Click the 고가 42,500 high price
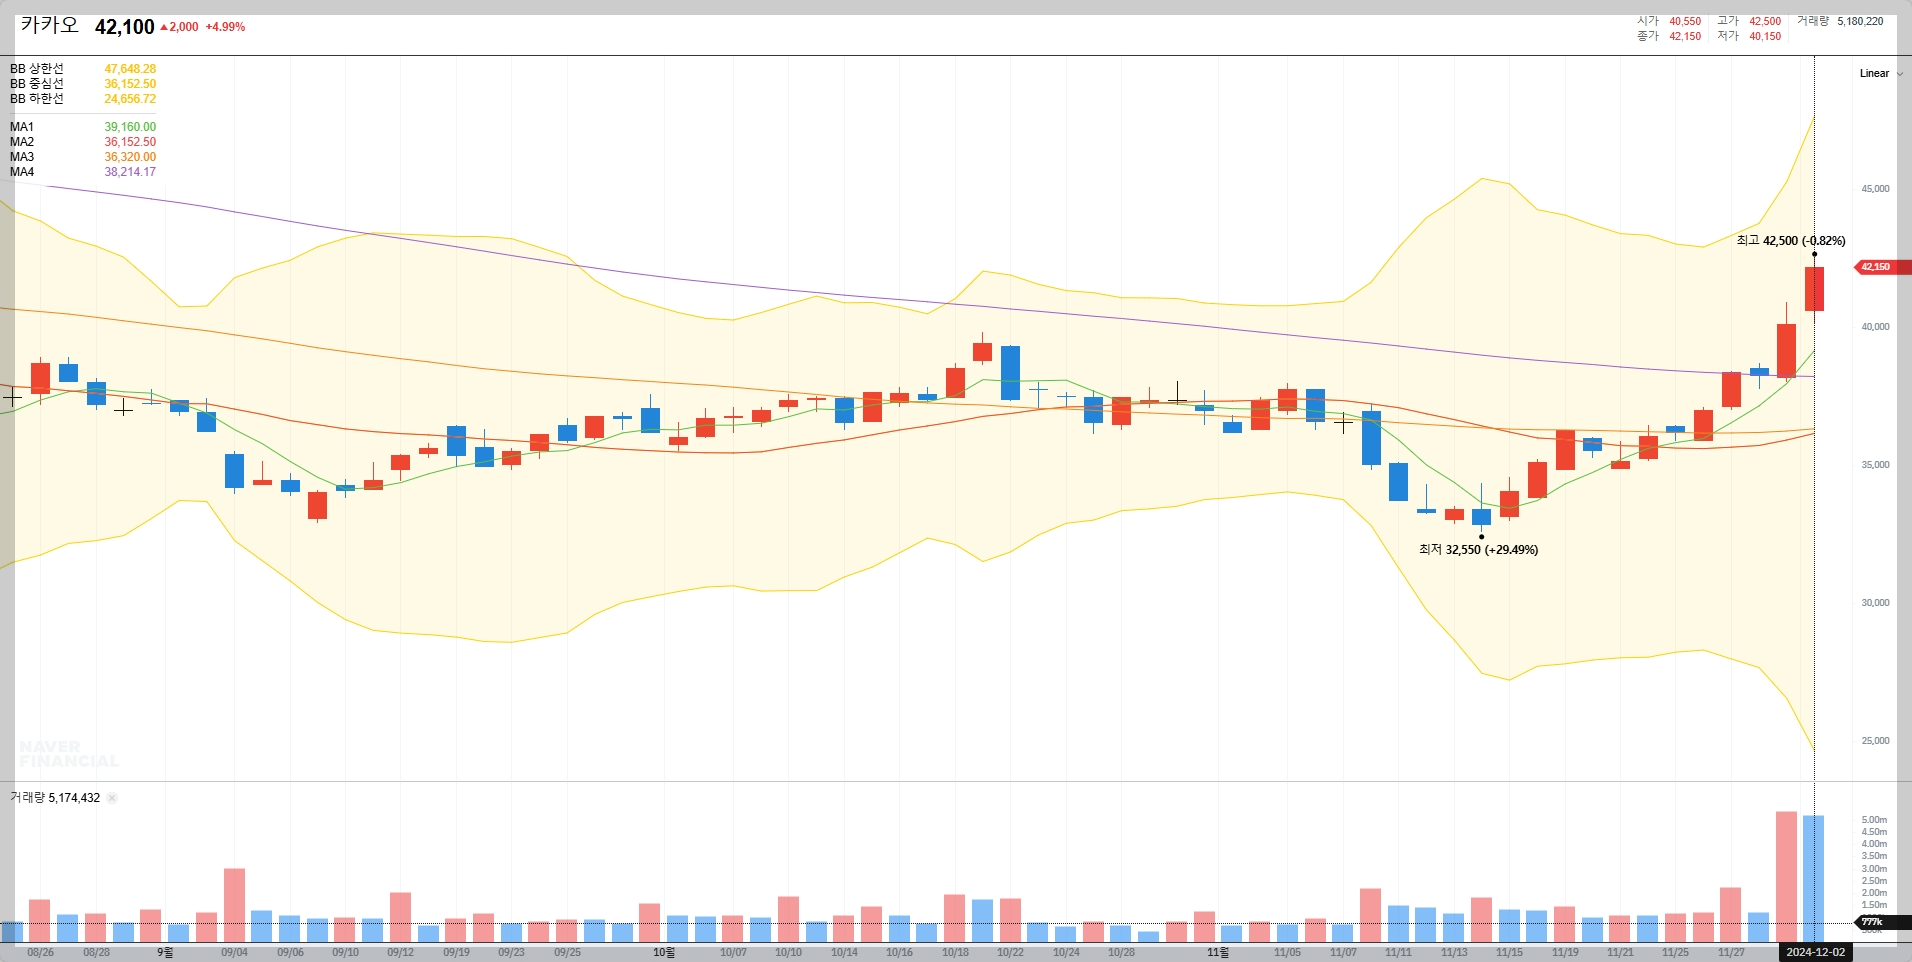This screenshot has width=1912, height=962. [x=1749, y=21]
